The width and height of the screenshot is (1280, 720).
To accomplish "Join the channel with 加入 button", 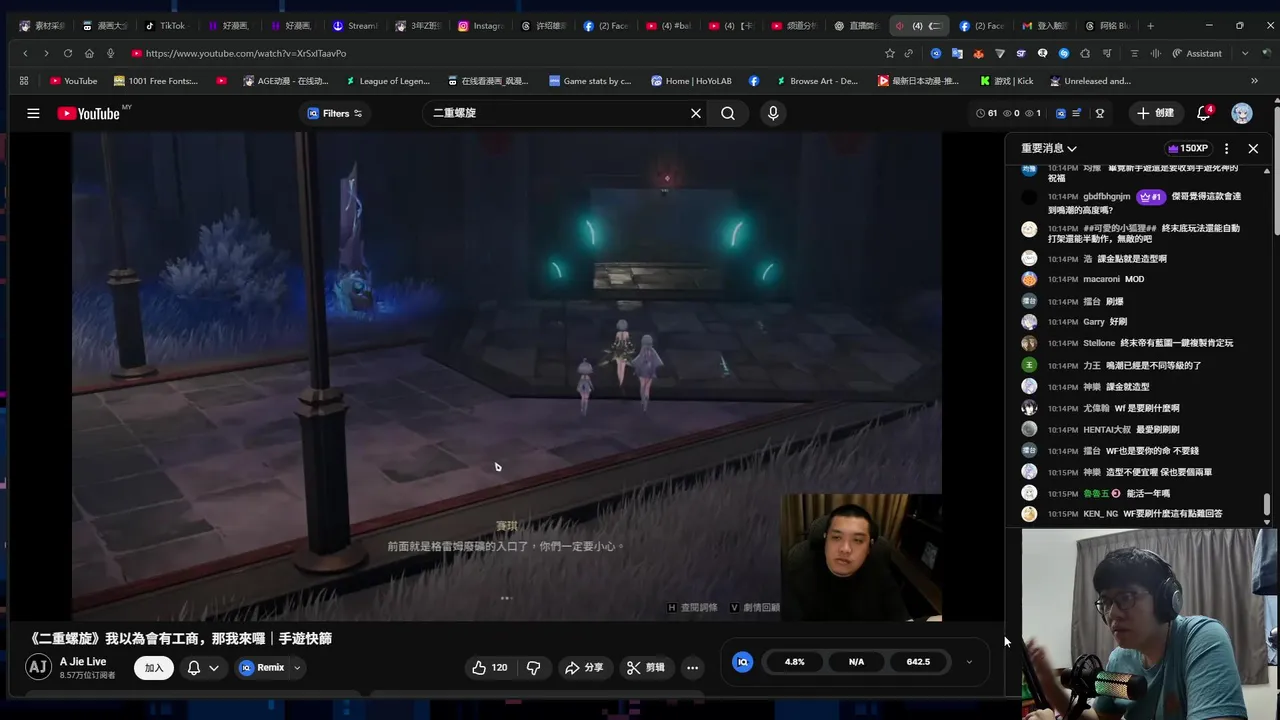I will (154, 668).
